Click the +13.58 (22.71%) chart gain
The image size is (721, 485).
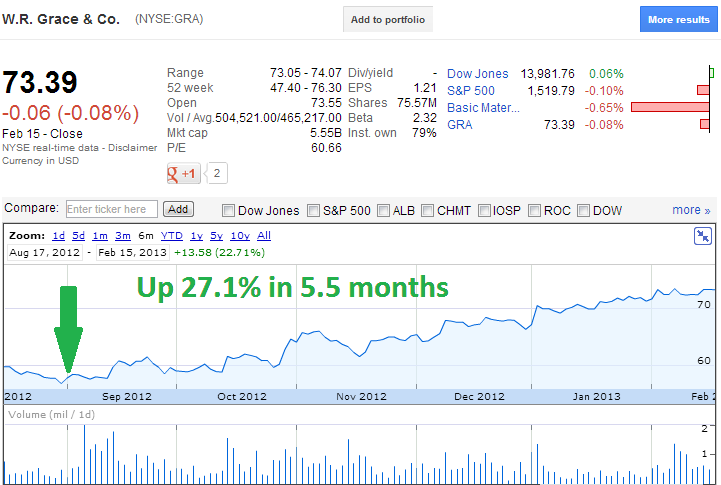click(219, 252)
